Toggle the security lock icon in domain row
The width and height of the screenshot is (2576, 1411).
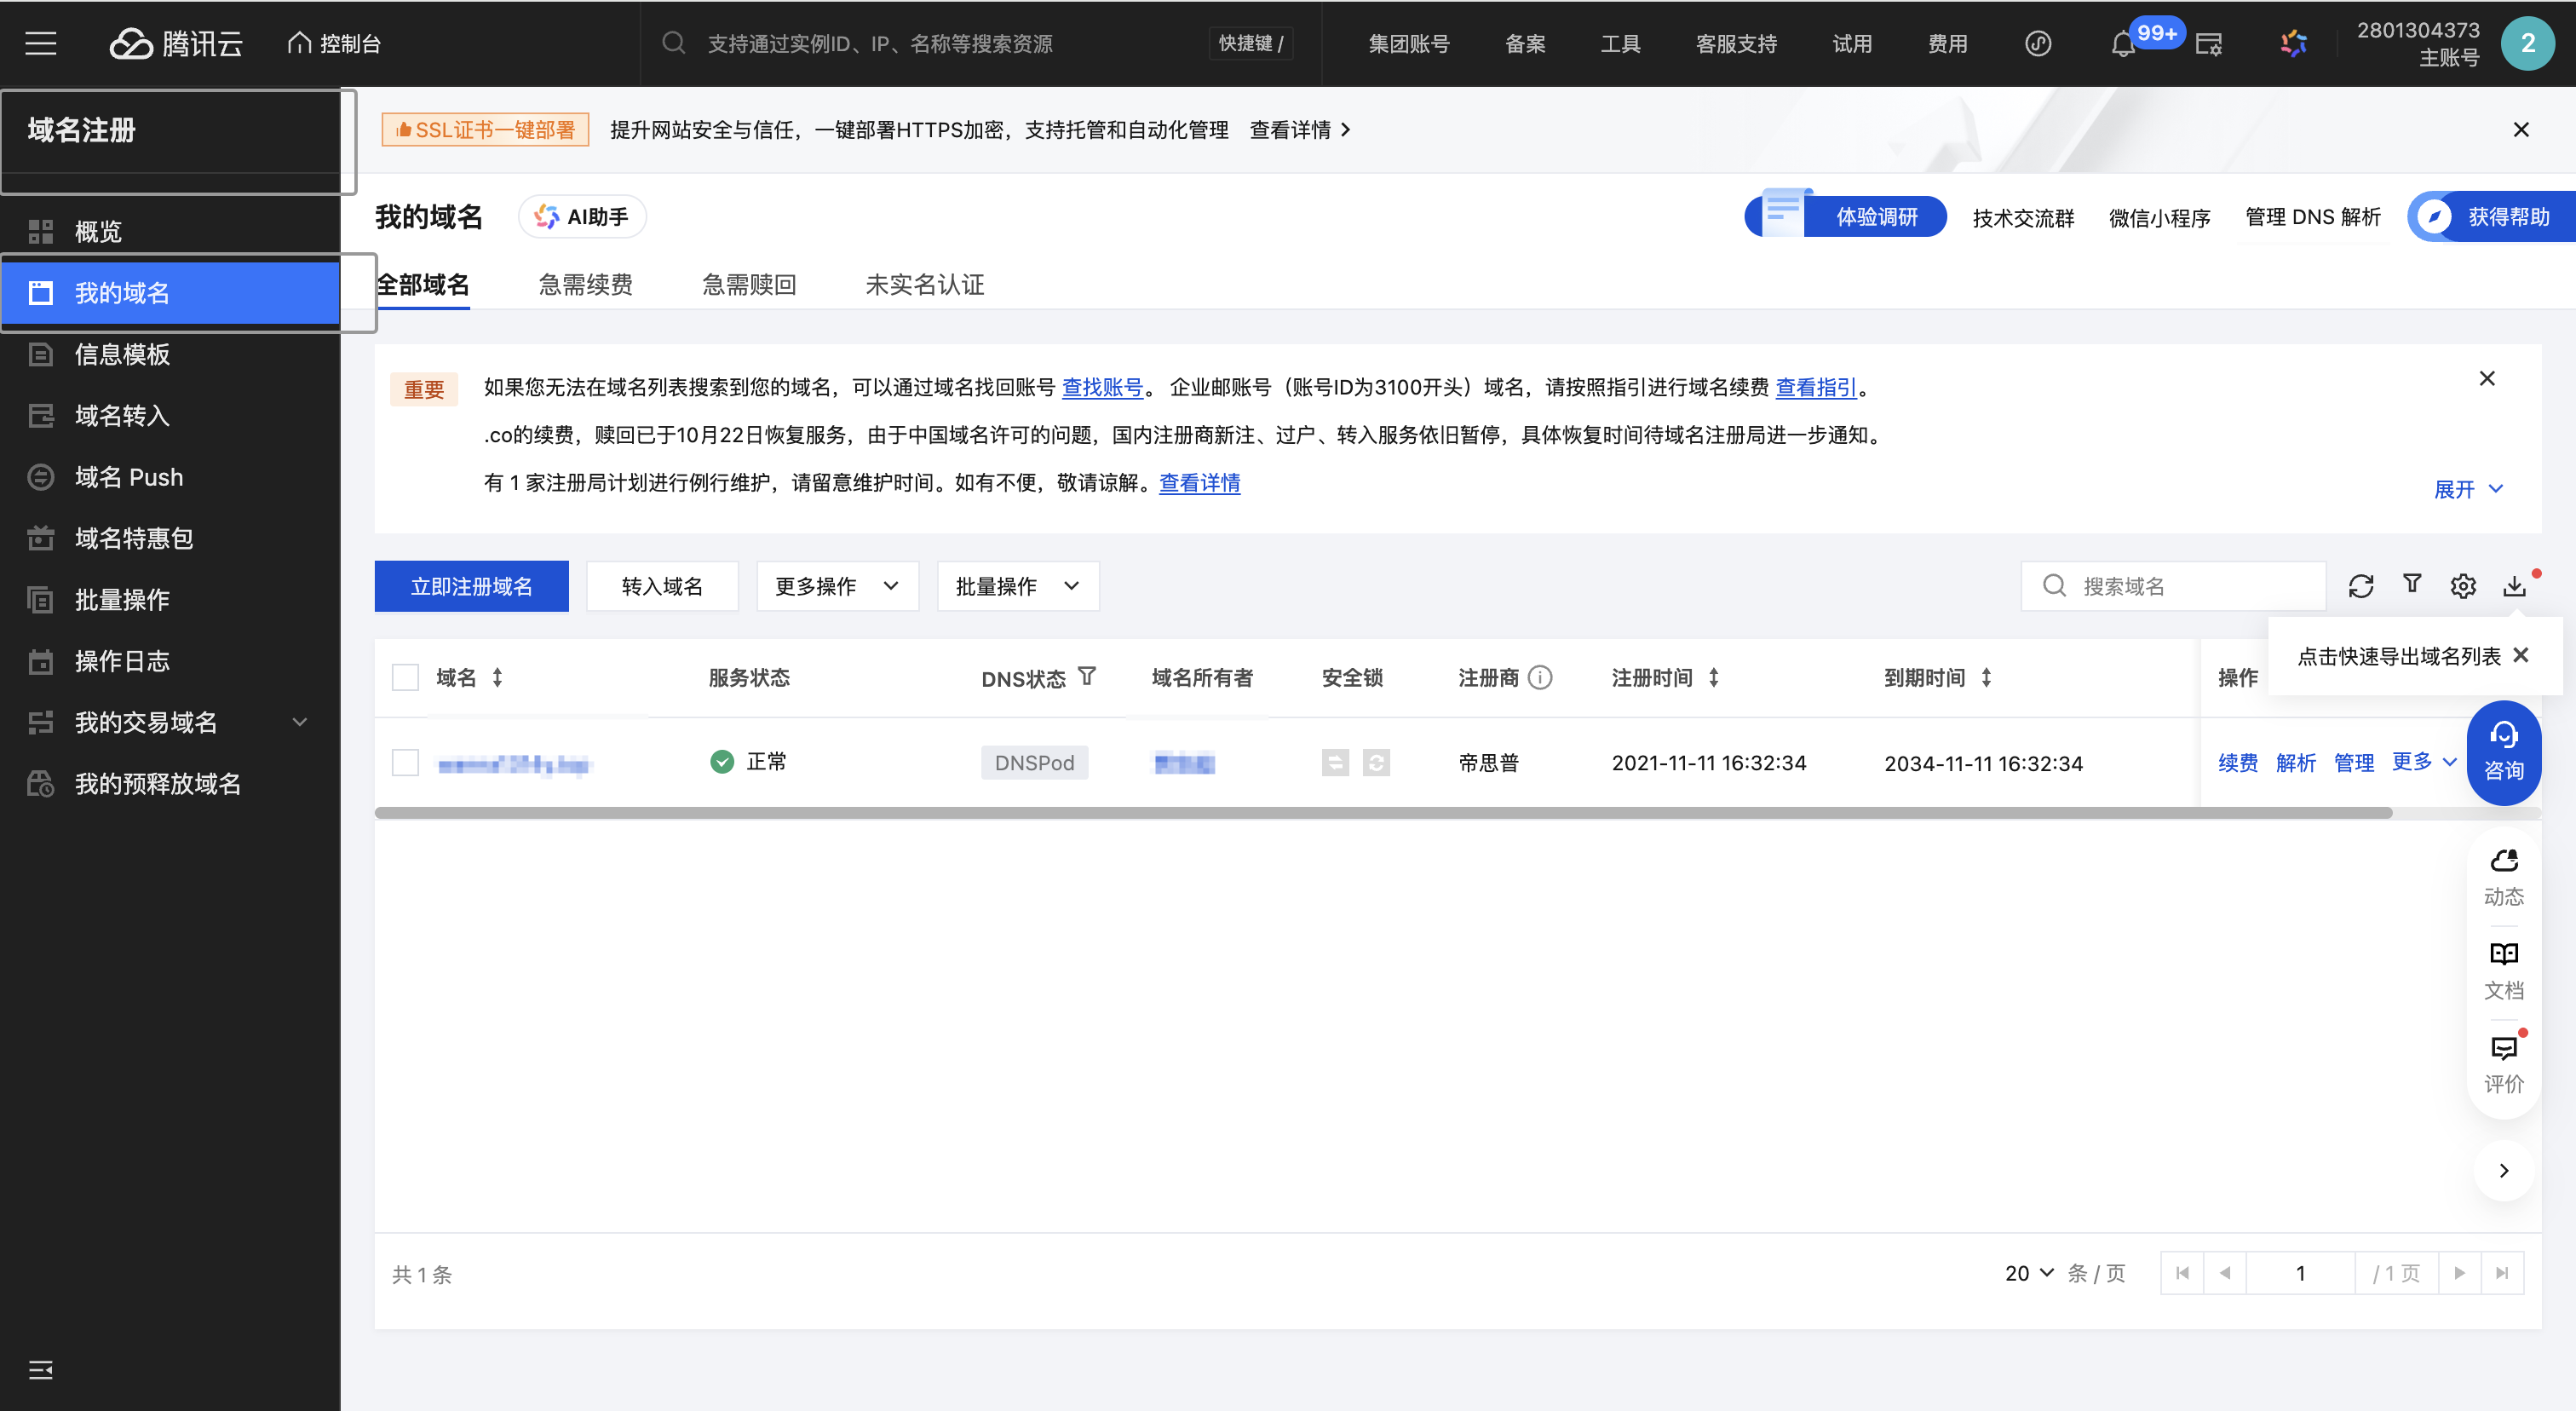(x=1335, y=763)
